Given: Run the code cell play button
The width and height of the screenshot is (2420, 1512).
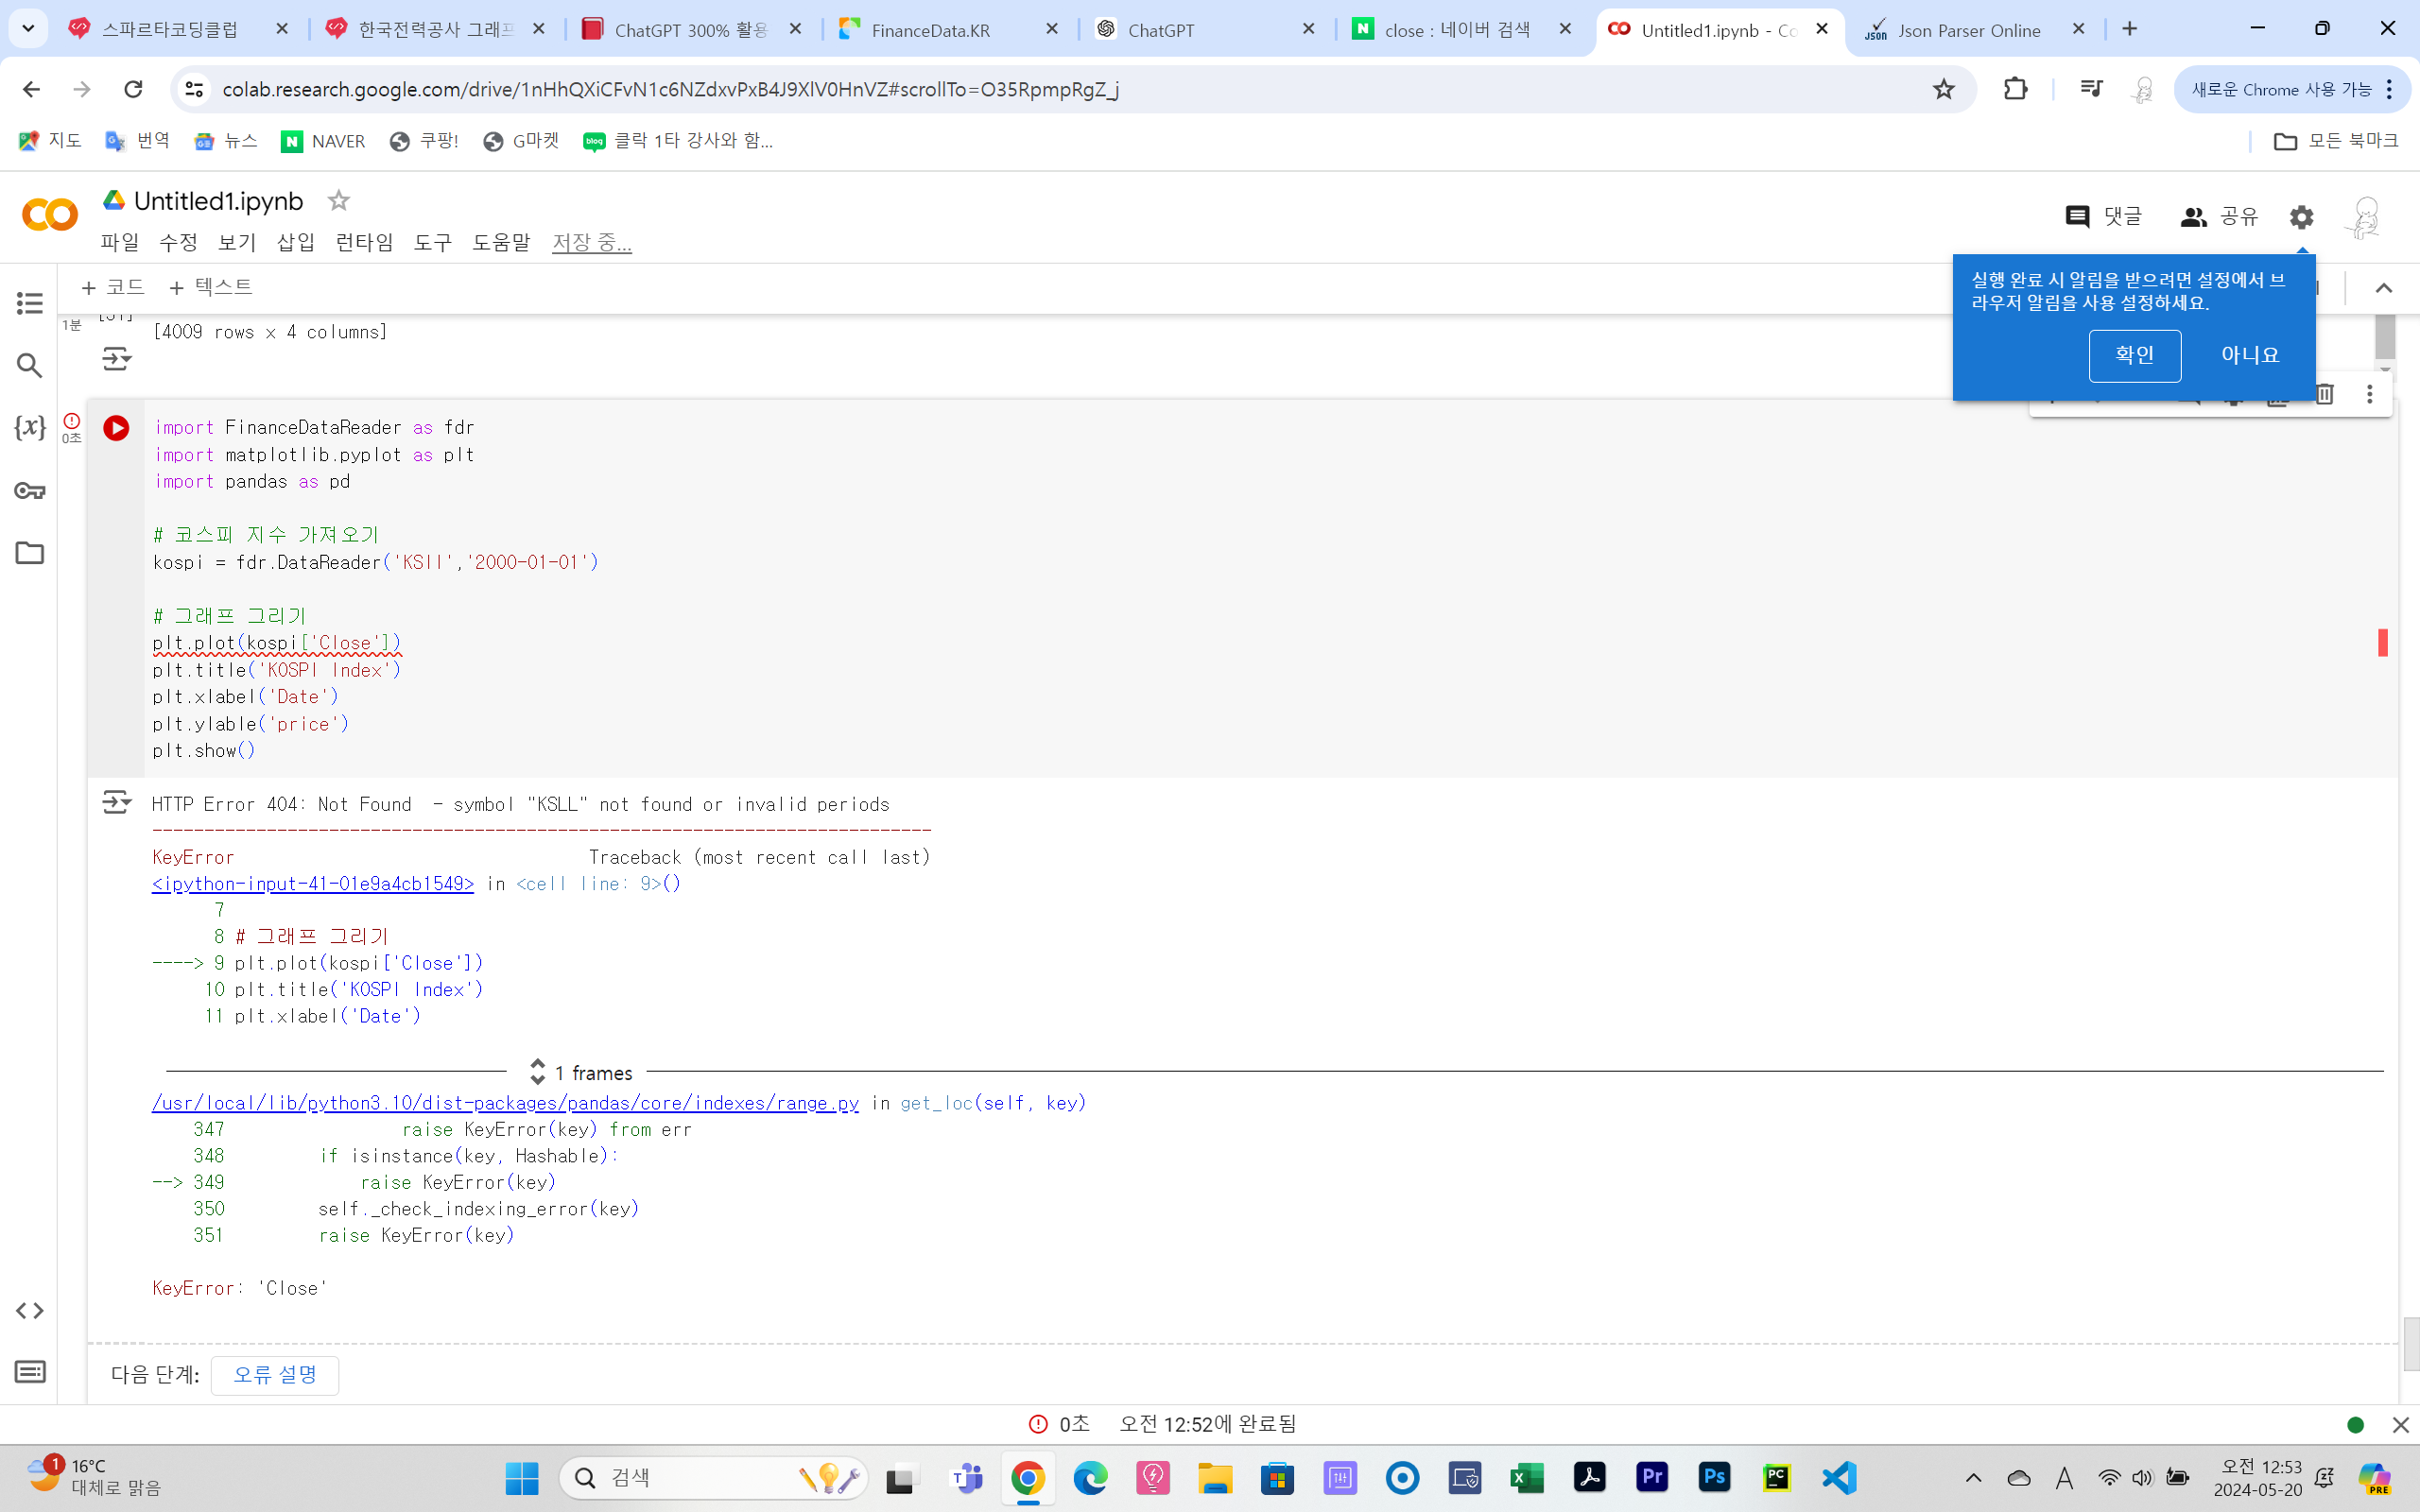Looking at the screenshot, I should click(116, 428).
